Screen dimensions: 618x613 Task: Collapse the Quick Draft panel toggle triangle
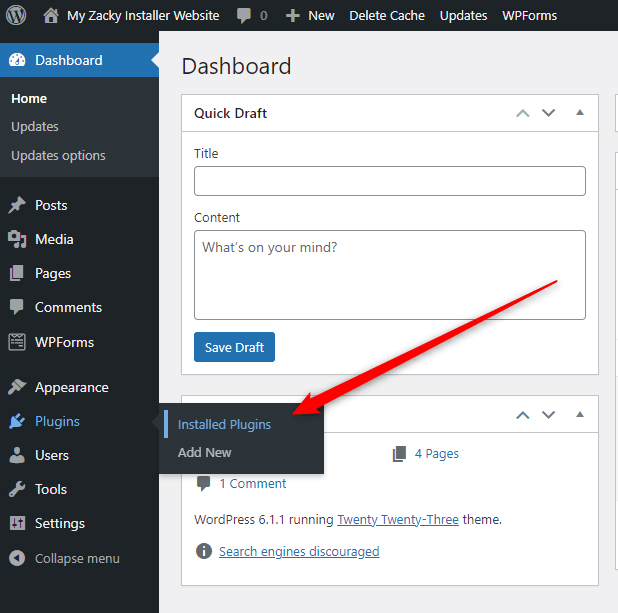click(x=579, y=113)
